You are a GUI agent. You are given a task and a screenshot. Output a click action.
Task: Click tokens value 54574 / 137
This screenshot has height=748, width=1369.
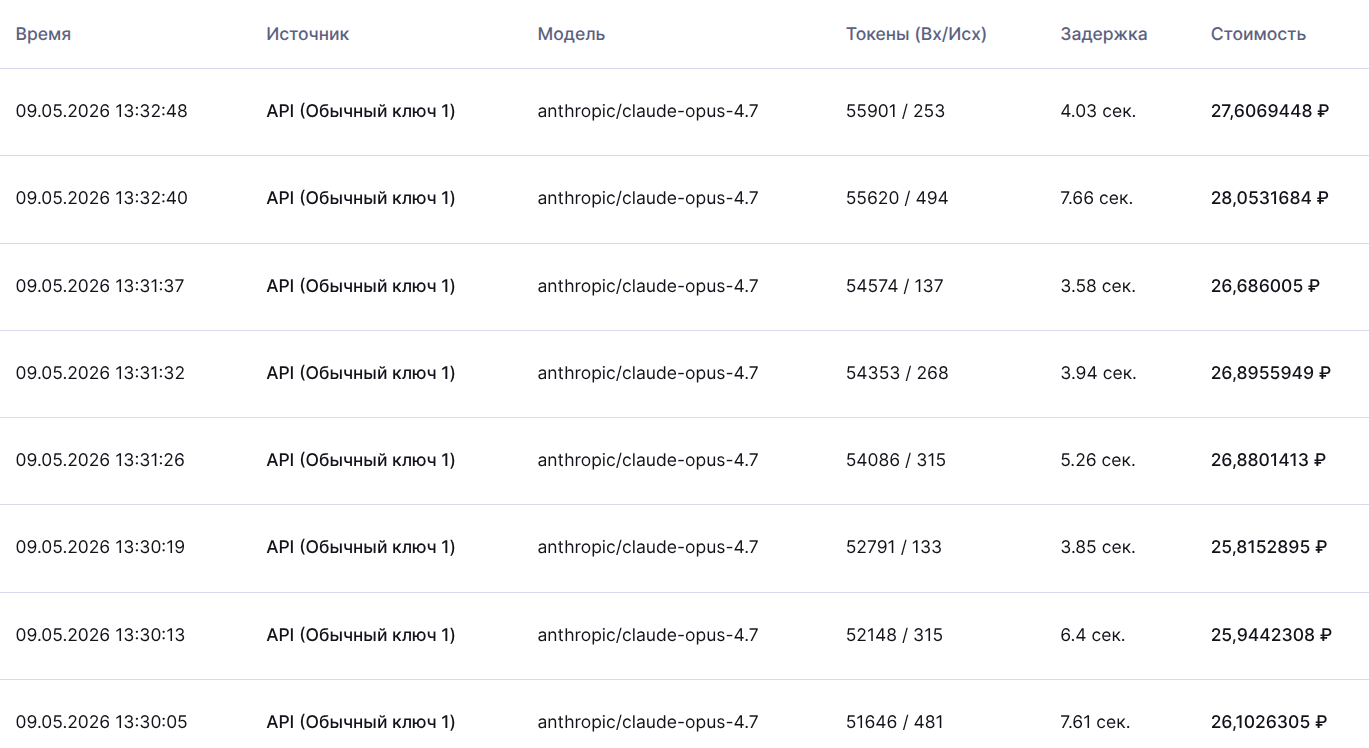coord(895,286)
